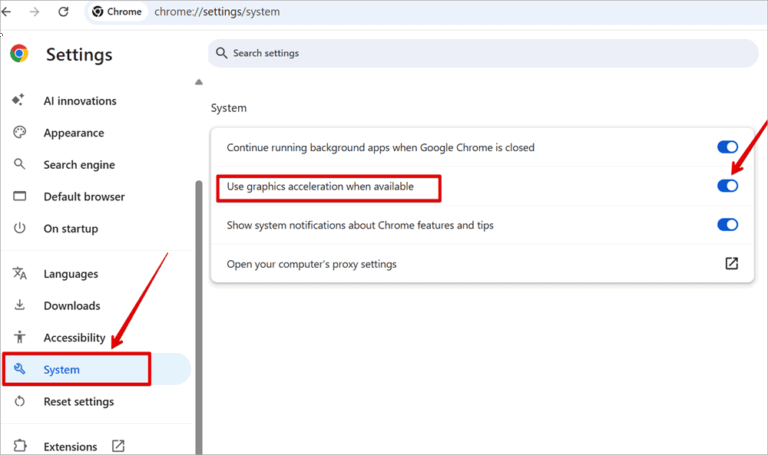Open On startup settings
Viewport: 768px width, 455px height.
coord(71,229)
